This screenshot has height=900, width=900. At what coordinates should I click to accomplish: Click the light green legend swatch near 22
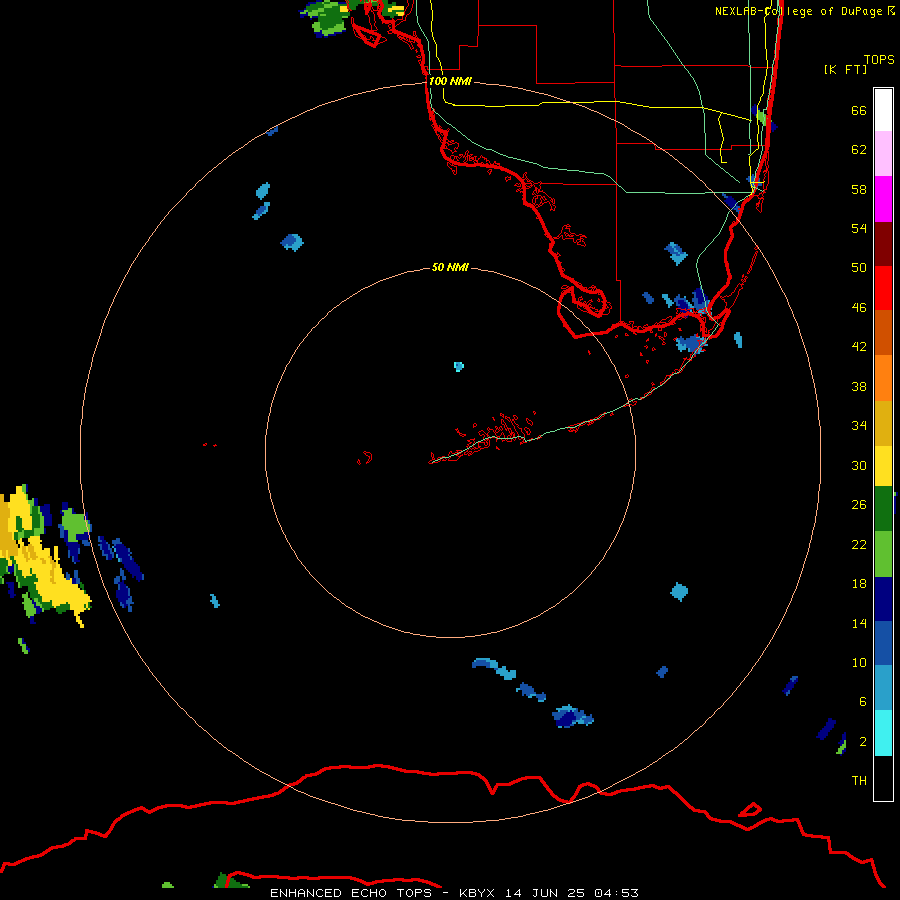tap(883, 554)
